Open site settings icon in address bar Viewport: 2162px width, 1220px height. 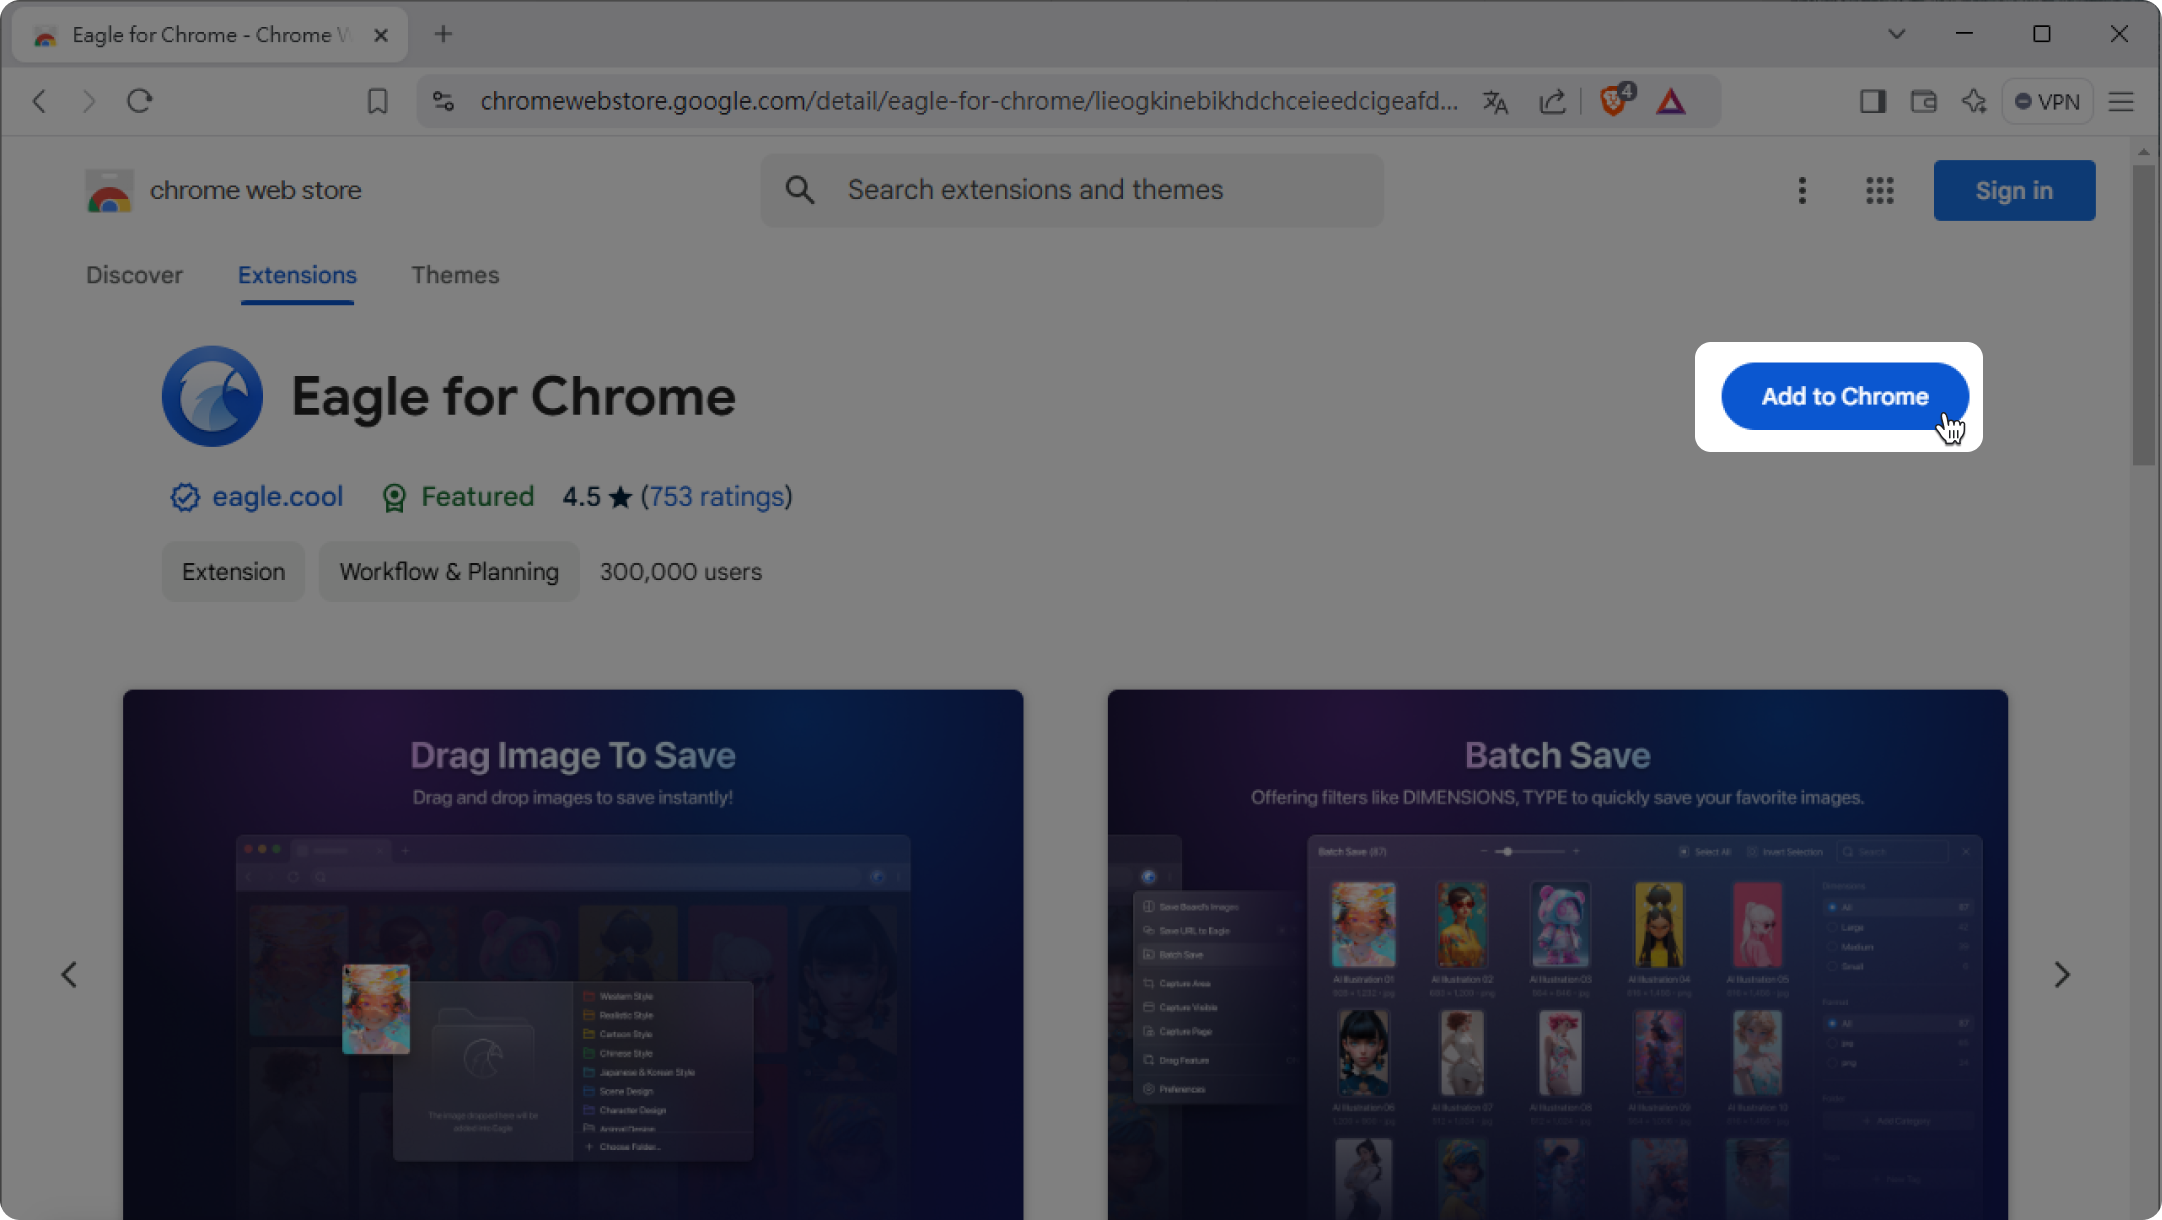[x=443, y=101]
